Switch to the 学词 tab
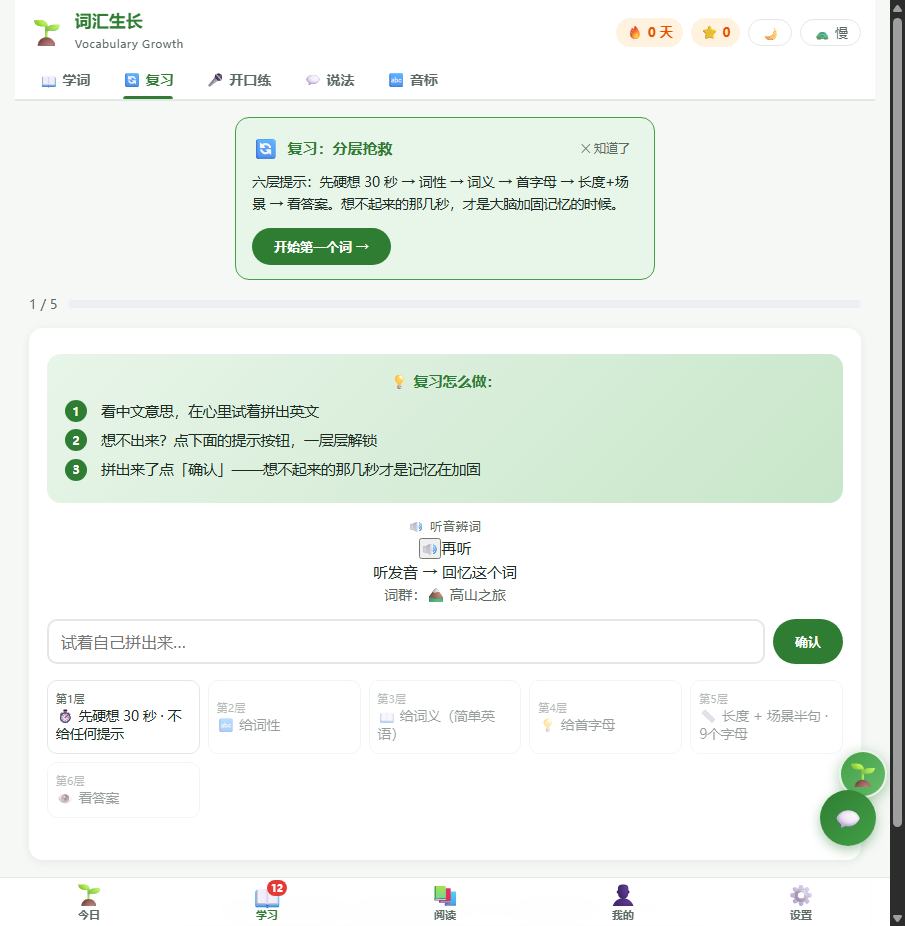The width and height of the screenshot is (905, 926). pos(66,80)
